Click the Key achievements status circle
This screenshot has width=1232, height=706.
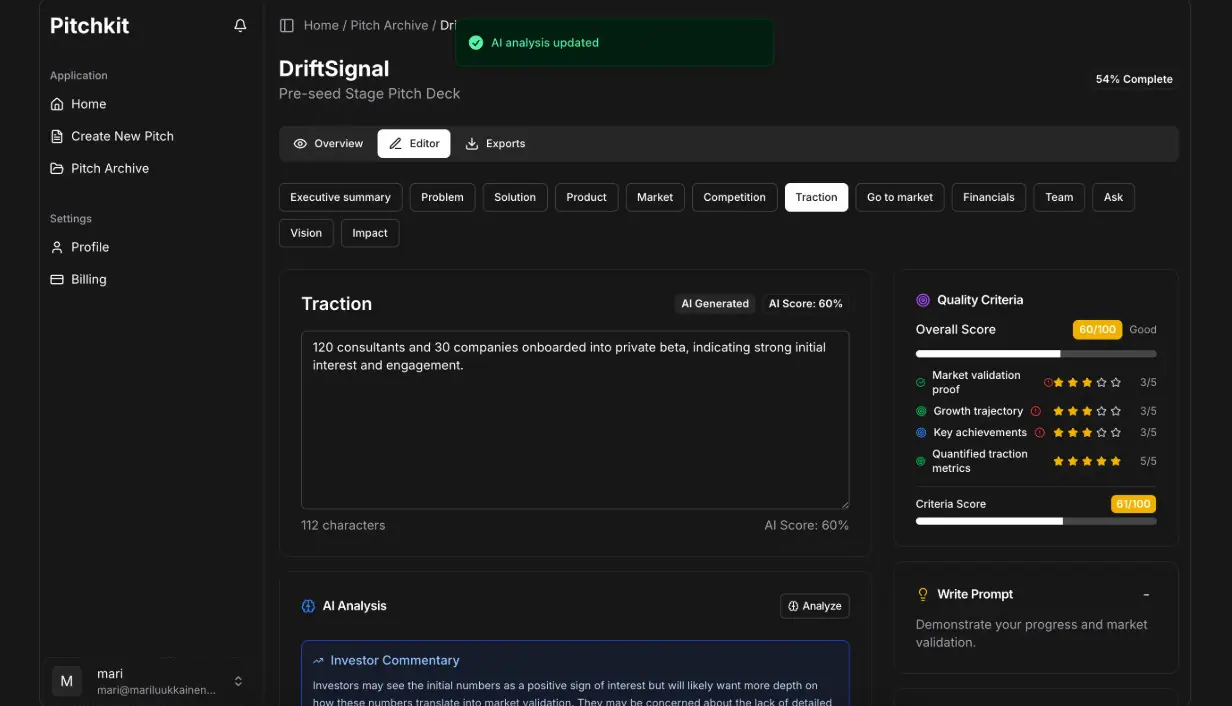click(x=921, y=433)
